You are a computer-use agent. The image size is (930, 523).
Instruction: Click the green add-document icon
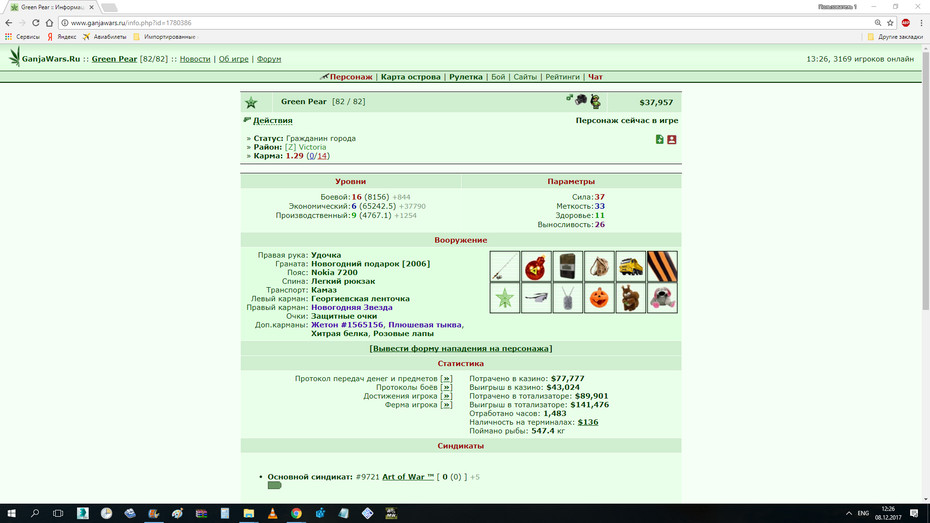click(660, 139)
